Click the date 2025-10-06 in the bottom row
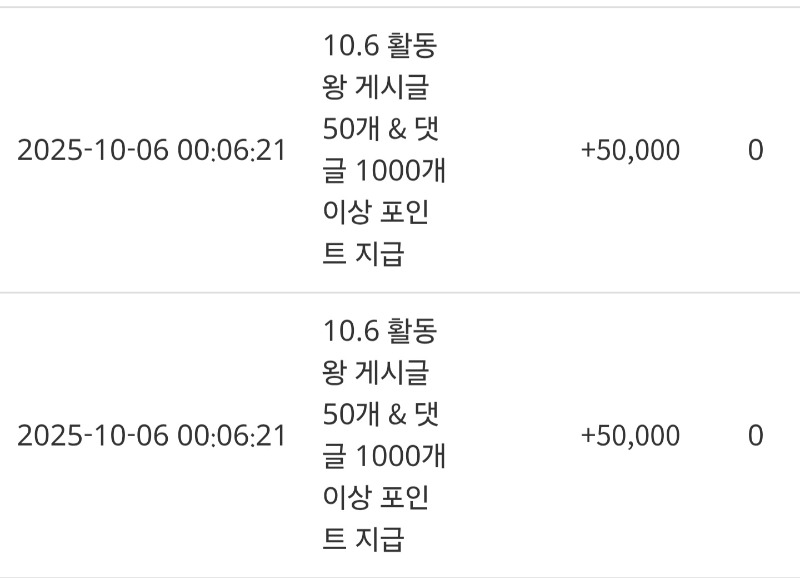Viewport: 800px width, 578px height. tap(93, 436)
